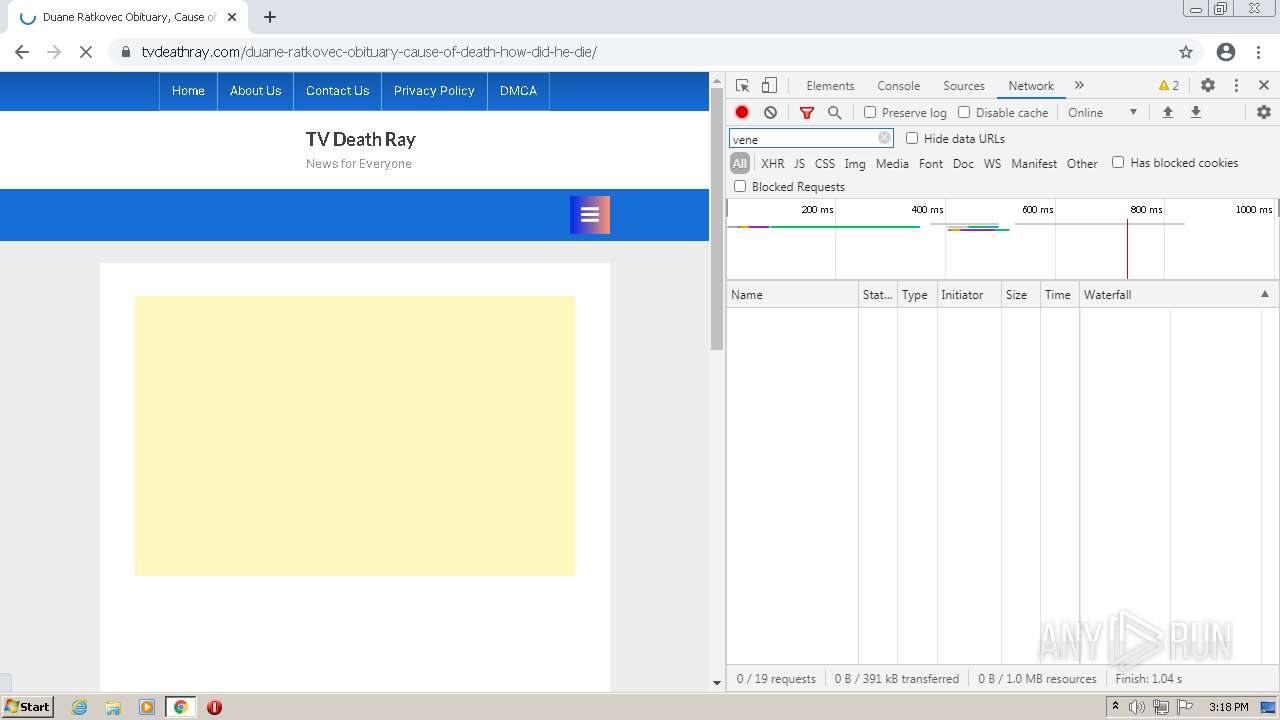1280x720 pixels.
Task: Export HAR with the download arrow
Action: coord(1195,113)
